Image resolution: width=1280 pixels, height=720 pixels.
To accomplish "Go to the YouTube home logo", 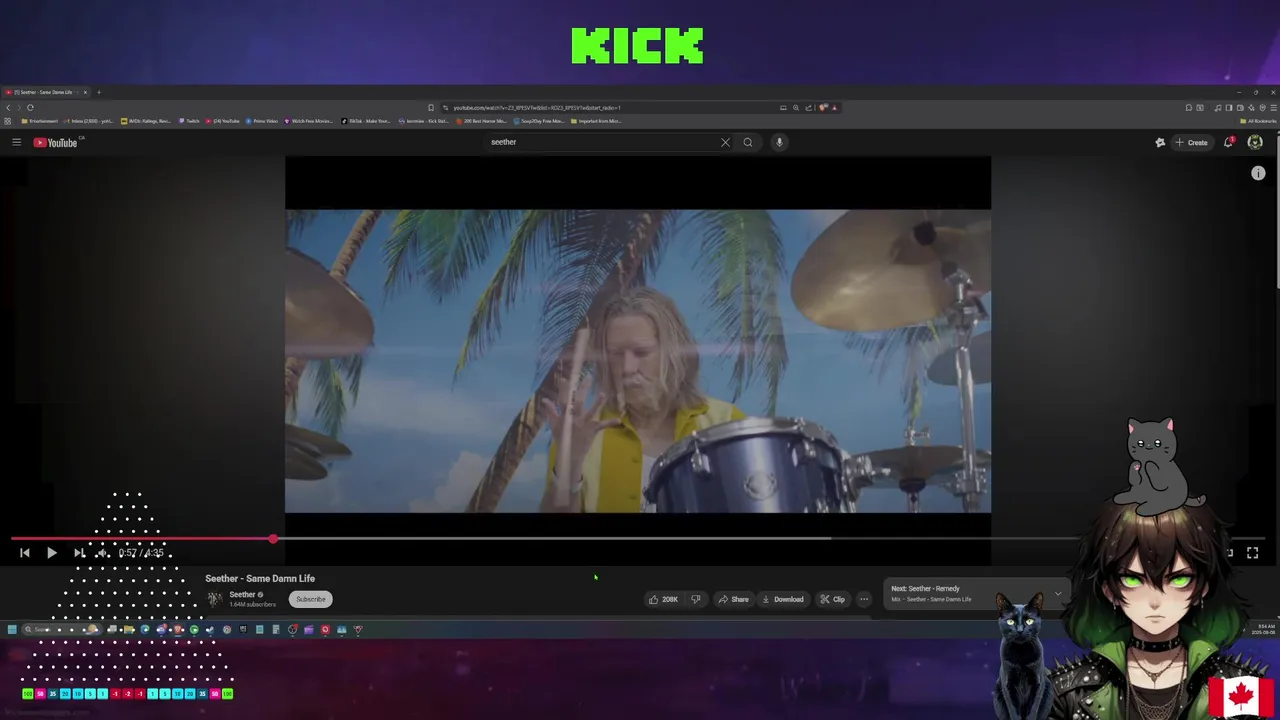I will point(57,142).
